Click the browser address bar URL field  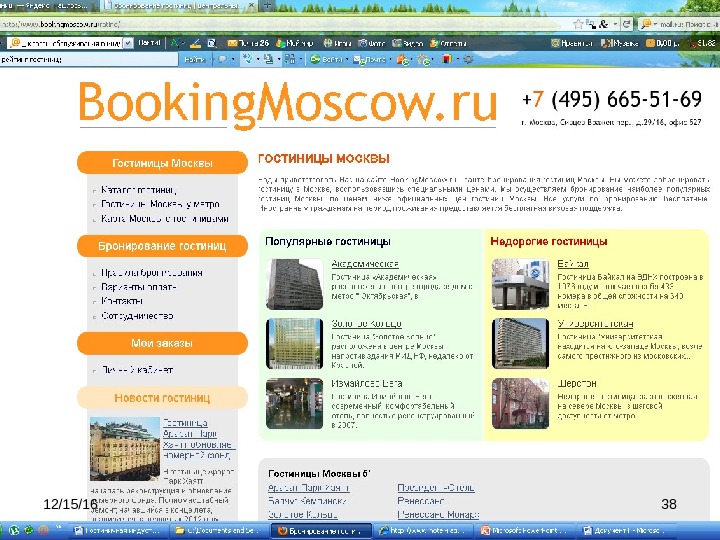pyautogui.click(x=285, y=24)
